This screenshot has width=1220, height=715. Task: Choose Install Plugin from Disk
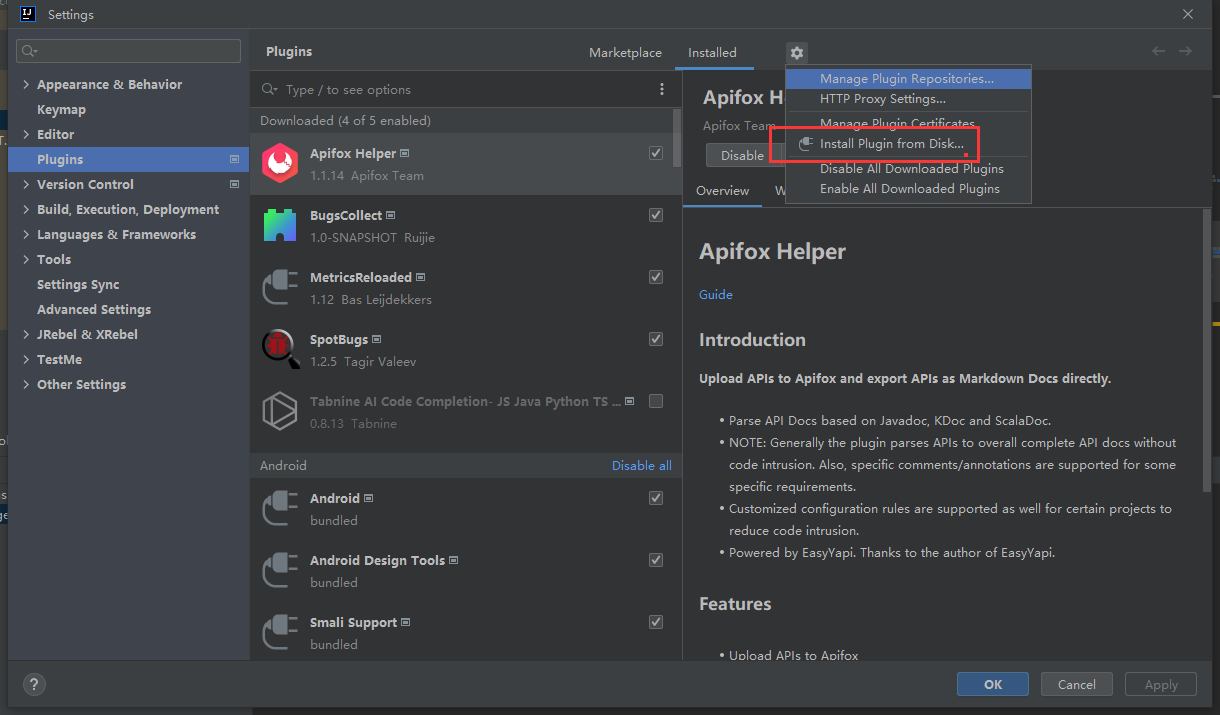(908, 144)
